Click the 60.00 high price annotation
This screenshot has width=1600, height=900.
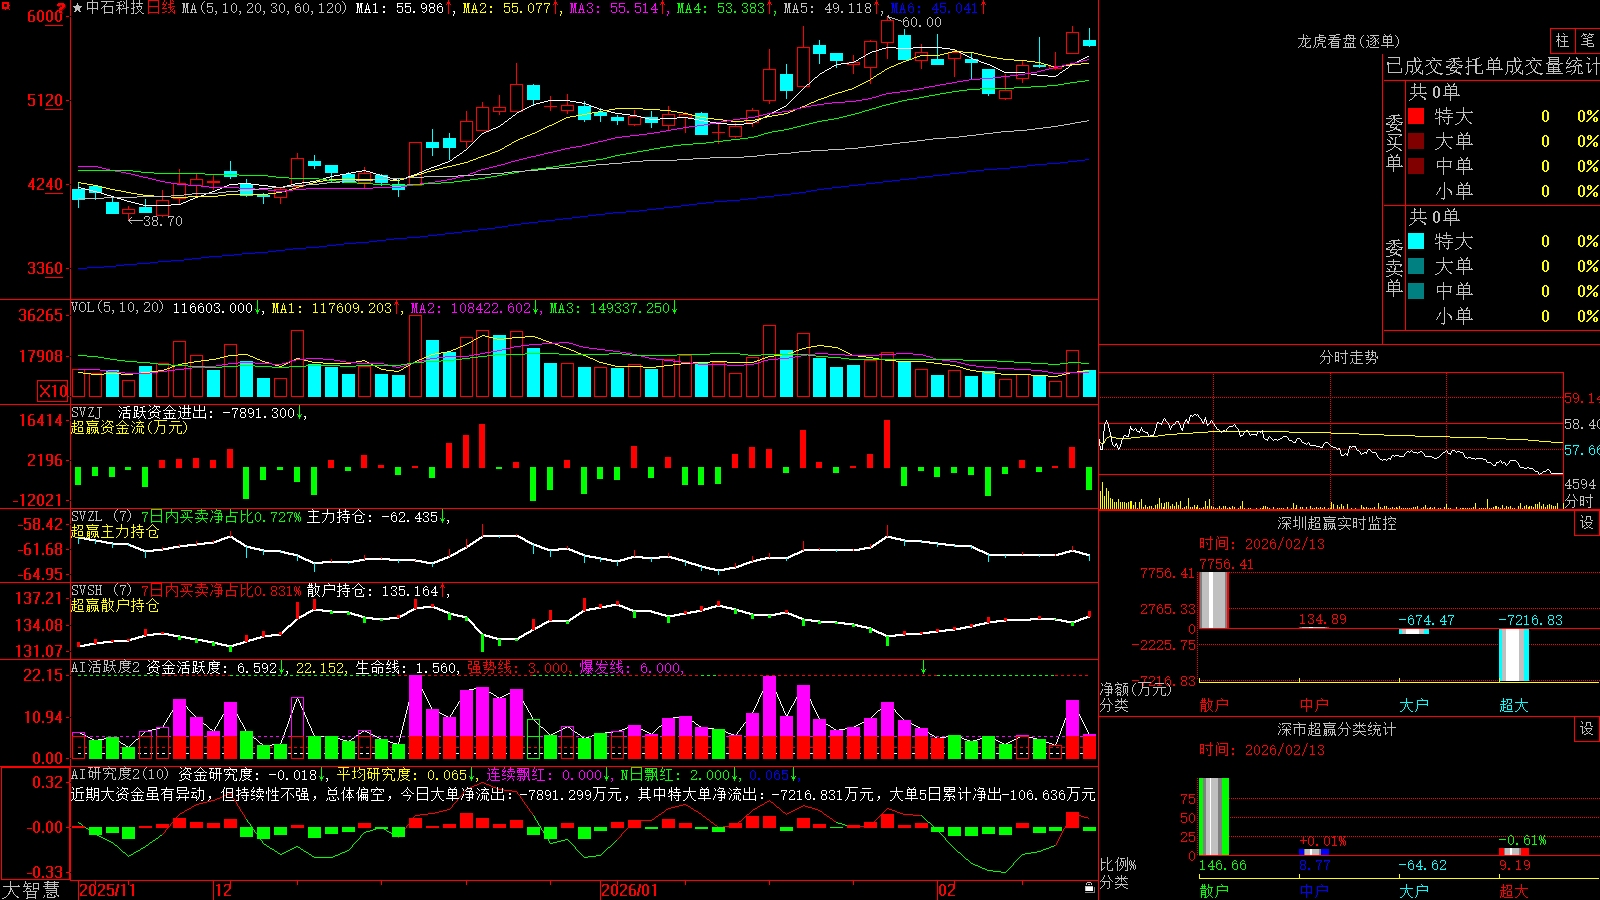pyautogui.click(x=921, y=22)
